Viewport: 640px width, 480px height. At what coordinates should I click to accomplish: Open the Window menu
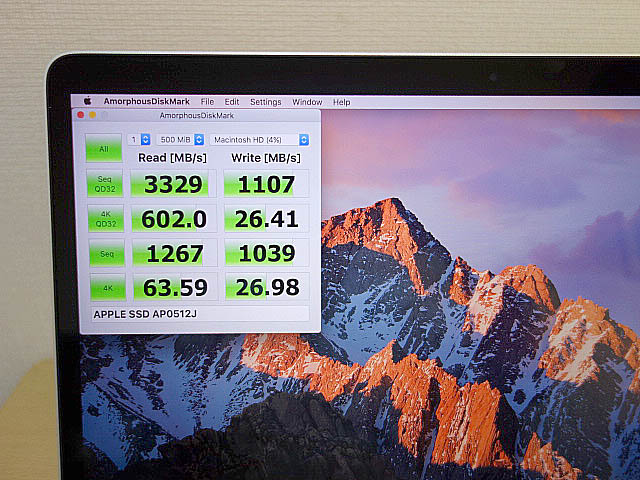click(x=307, y=102)
